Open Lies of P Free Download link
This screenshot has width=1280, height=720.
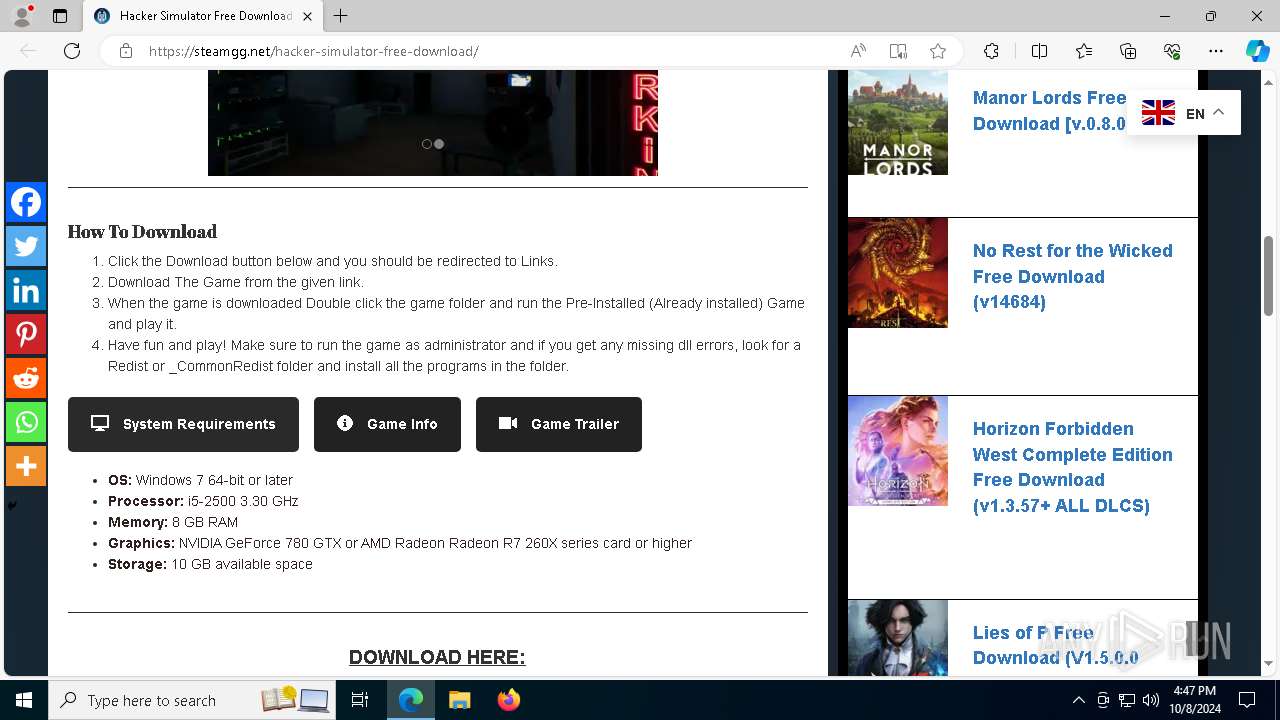click(1055, 645)
